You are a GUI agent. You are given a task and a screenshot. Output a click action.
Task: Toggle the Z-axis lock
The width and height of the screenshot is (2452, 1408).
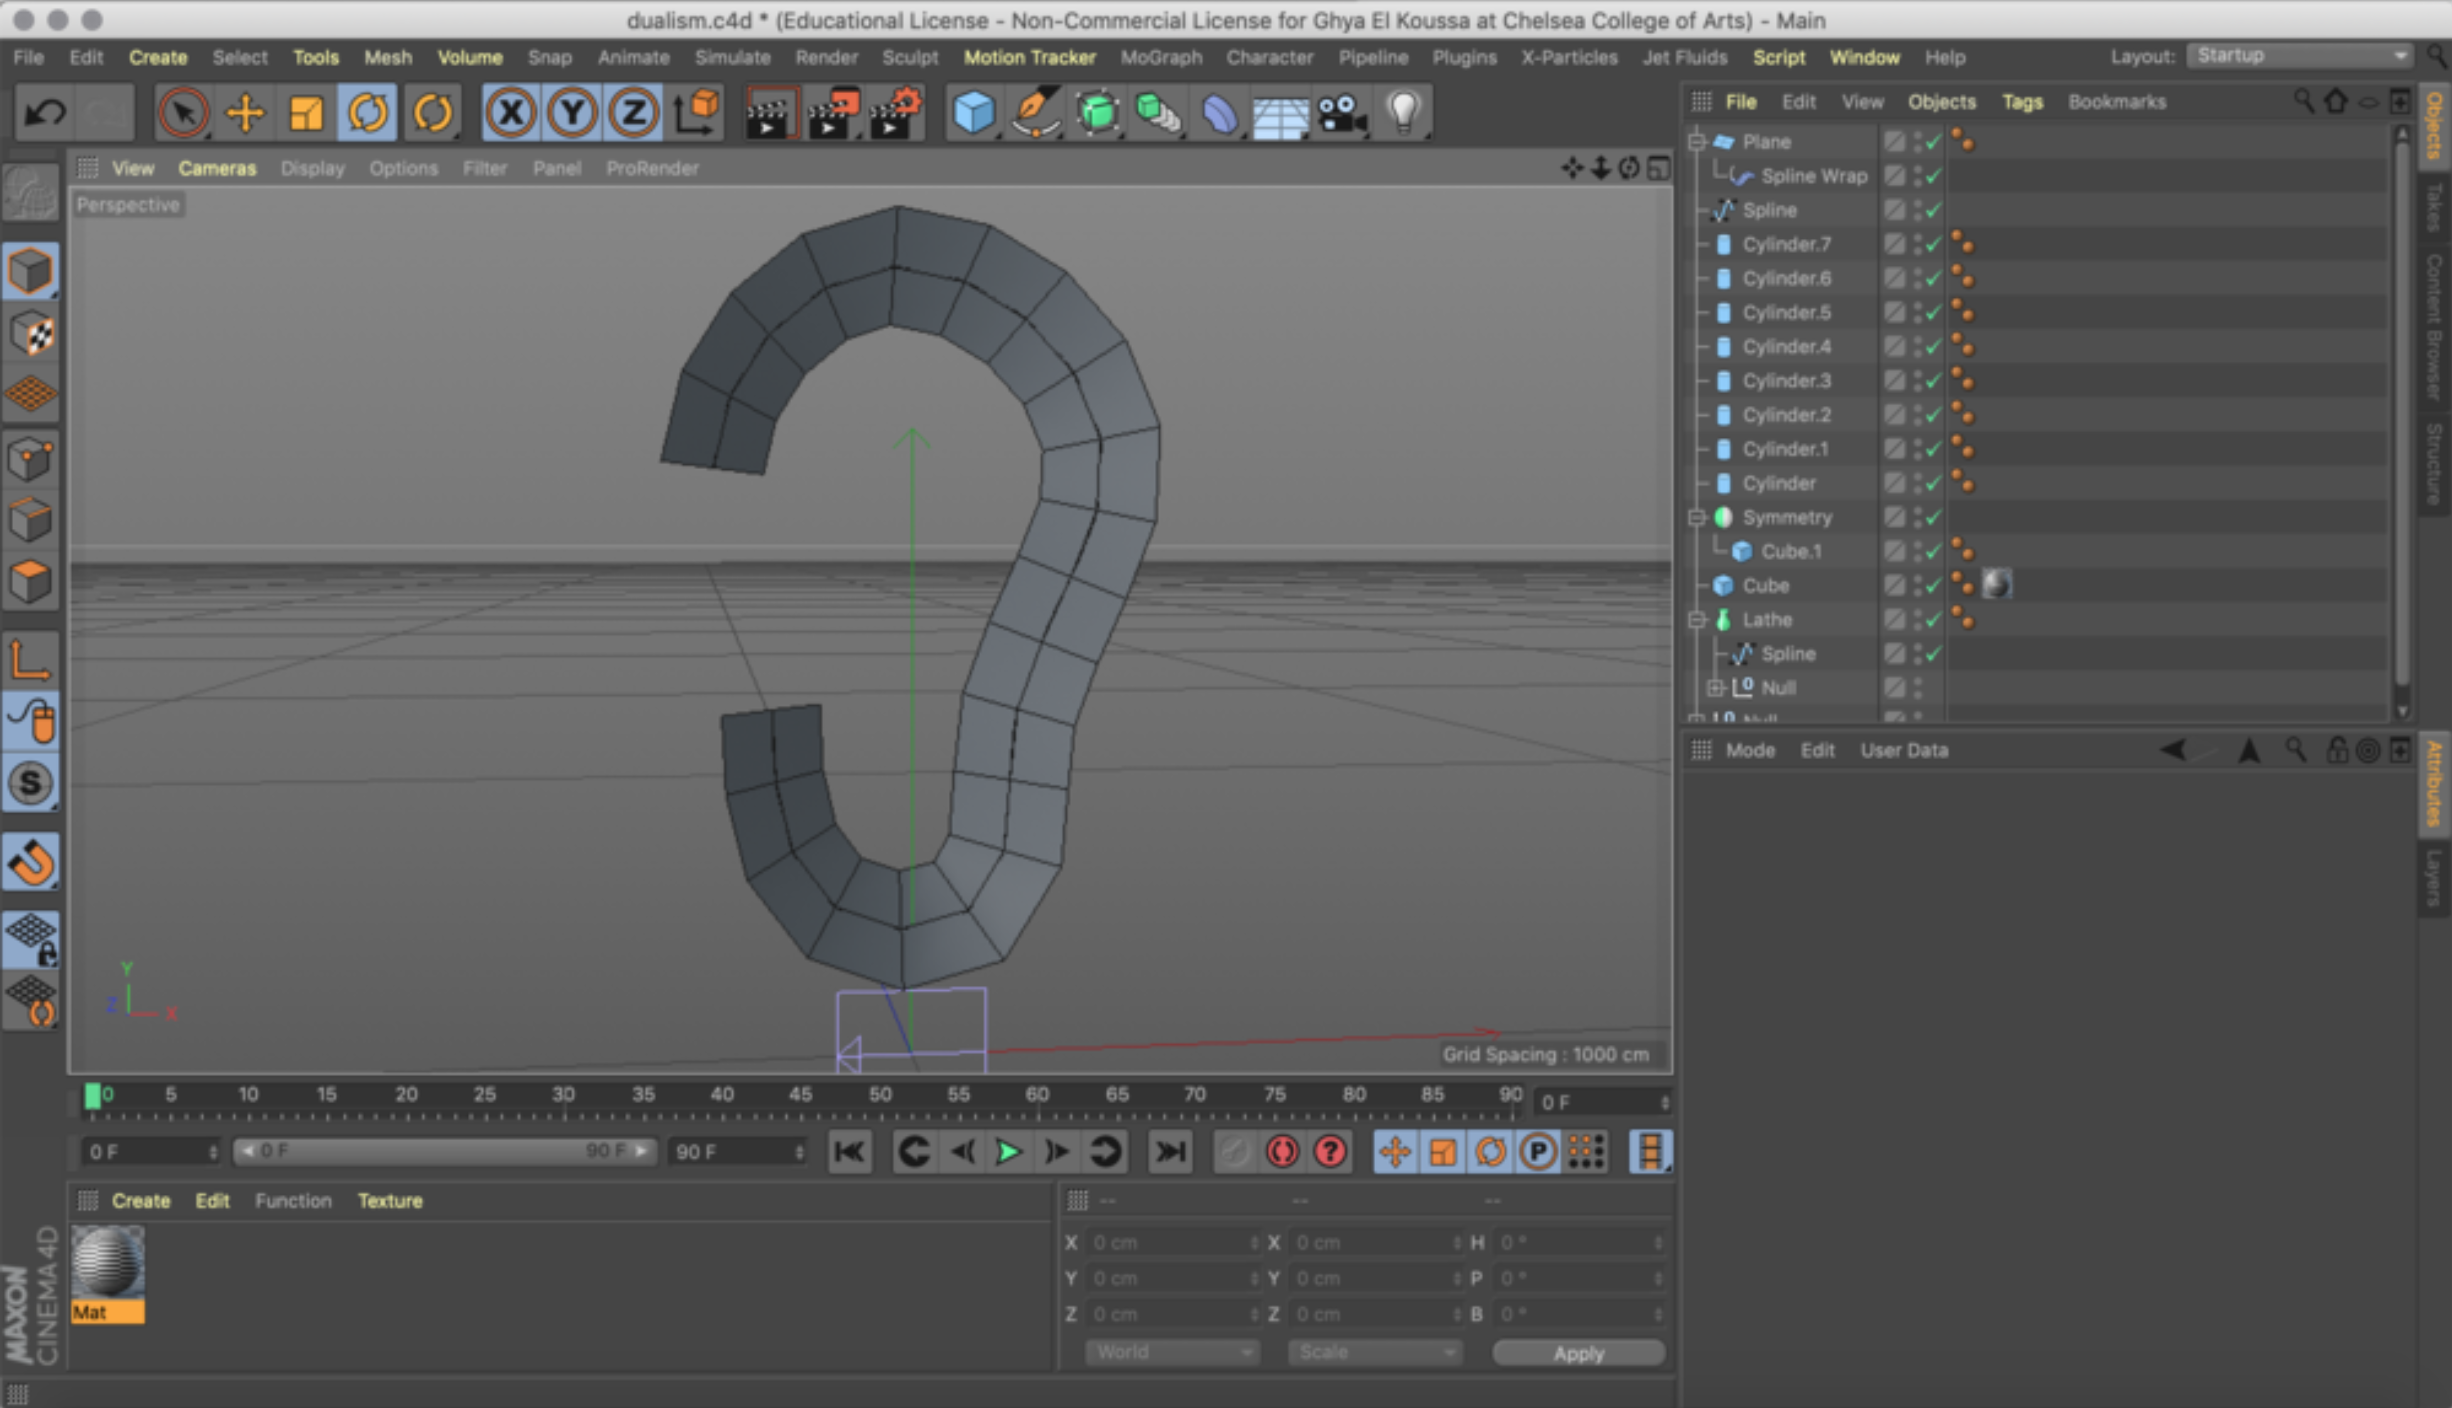click(633, 112)
